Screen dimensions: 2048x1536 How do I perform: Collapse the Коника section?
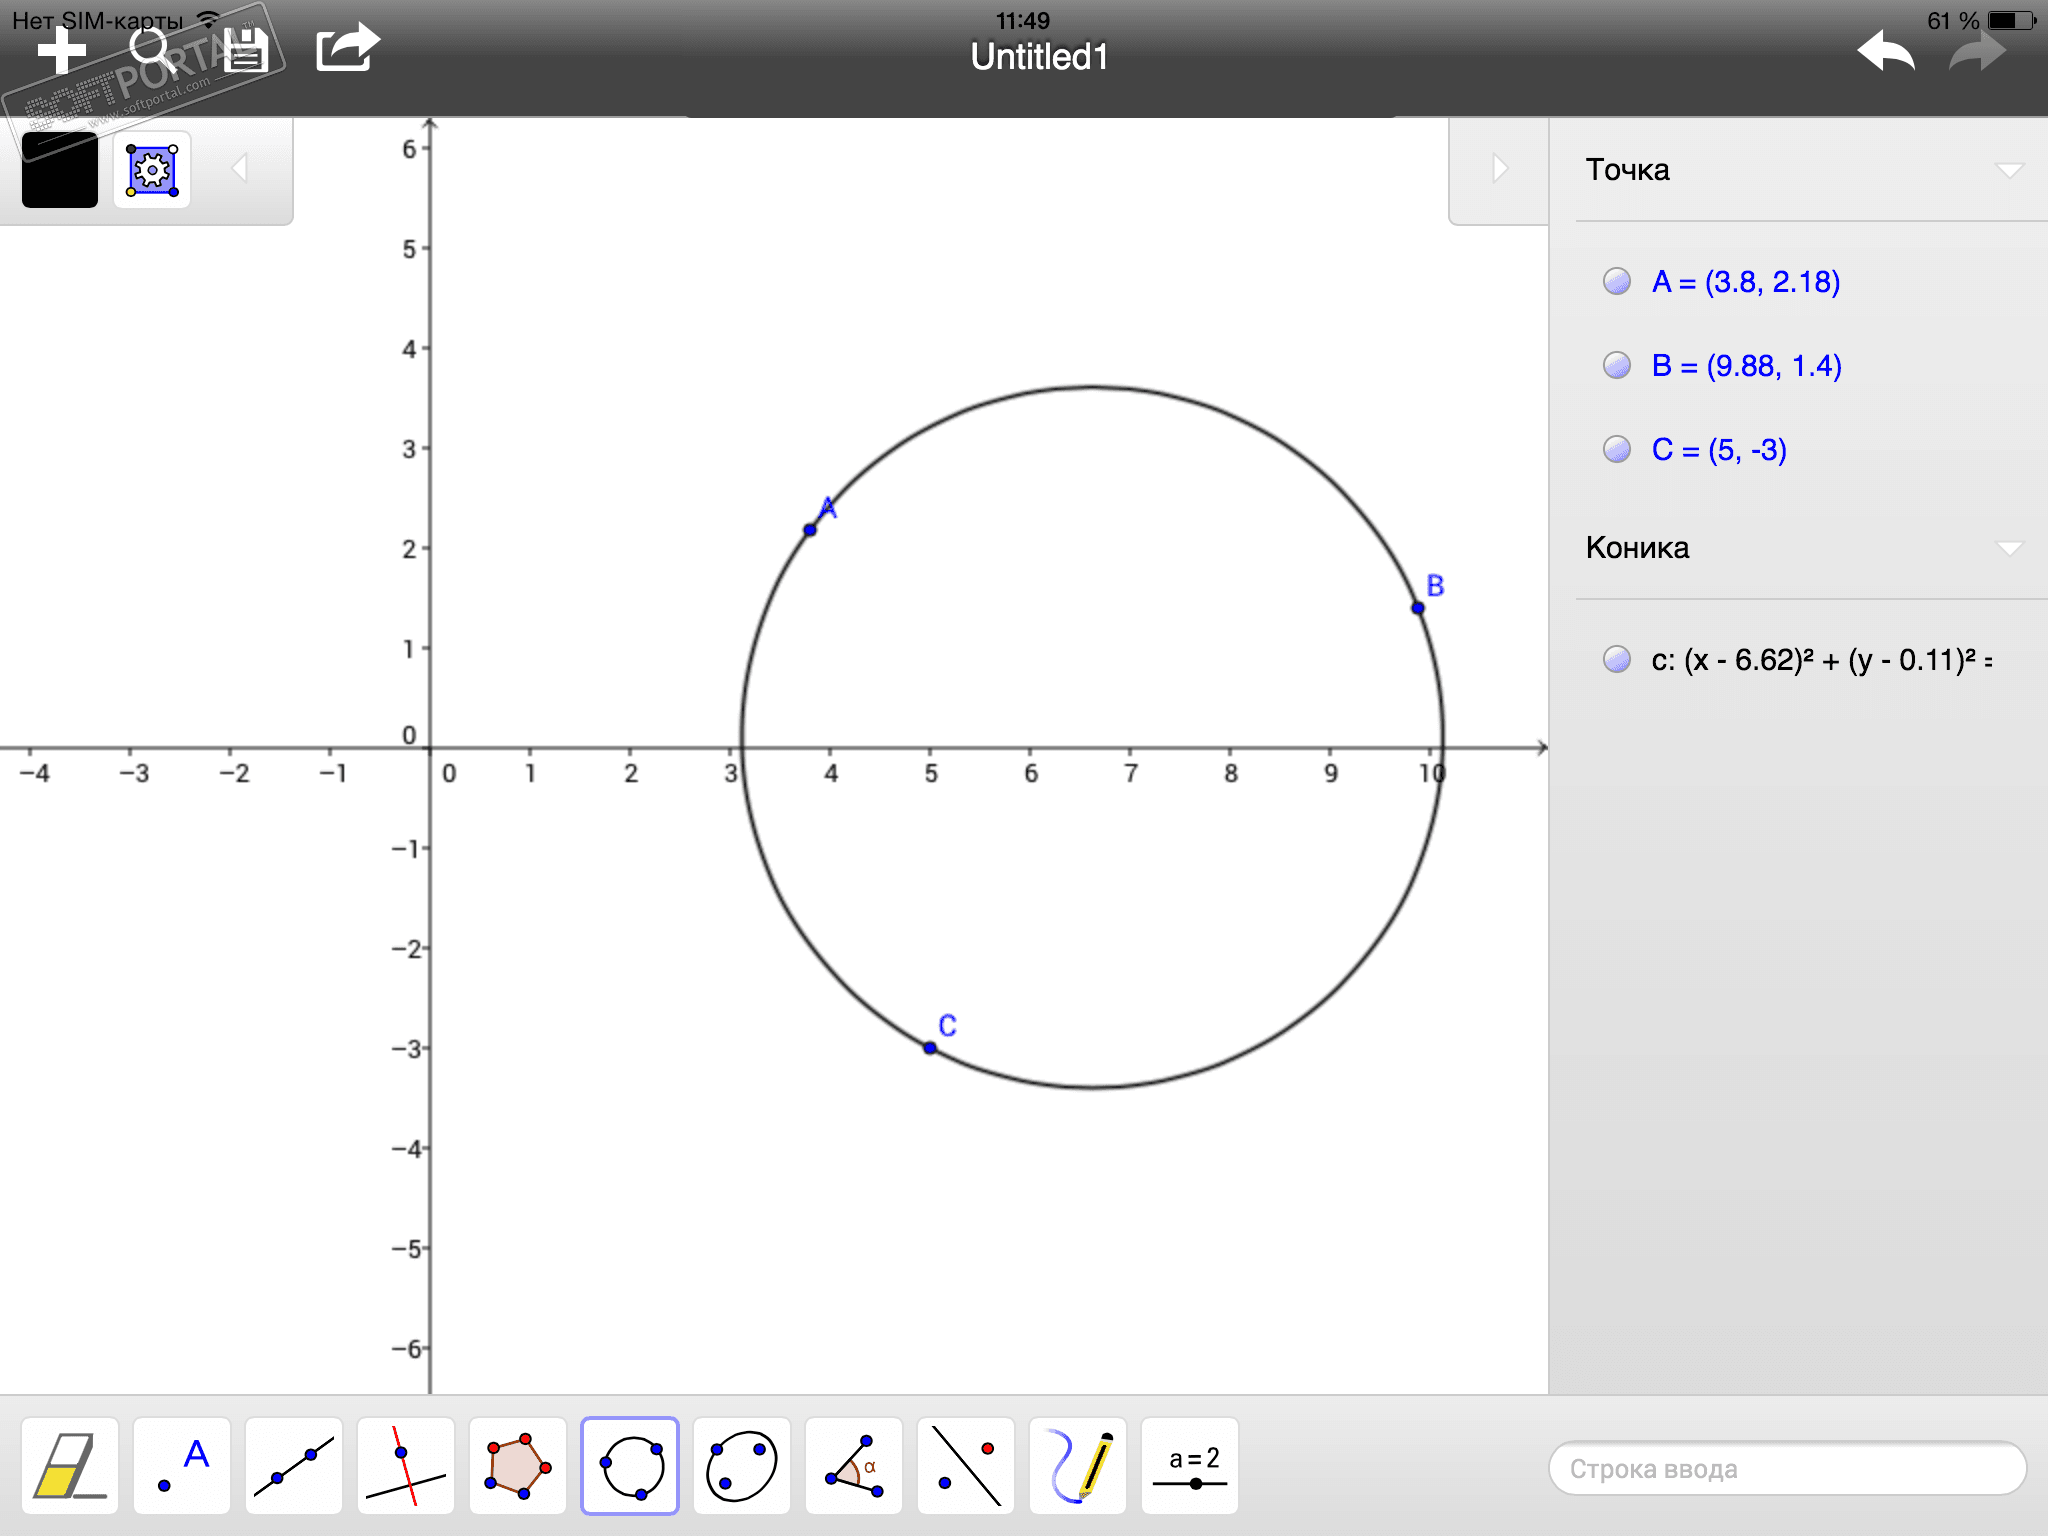[x=2010, y=548]
